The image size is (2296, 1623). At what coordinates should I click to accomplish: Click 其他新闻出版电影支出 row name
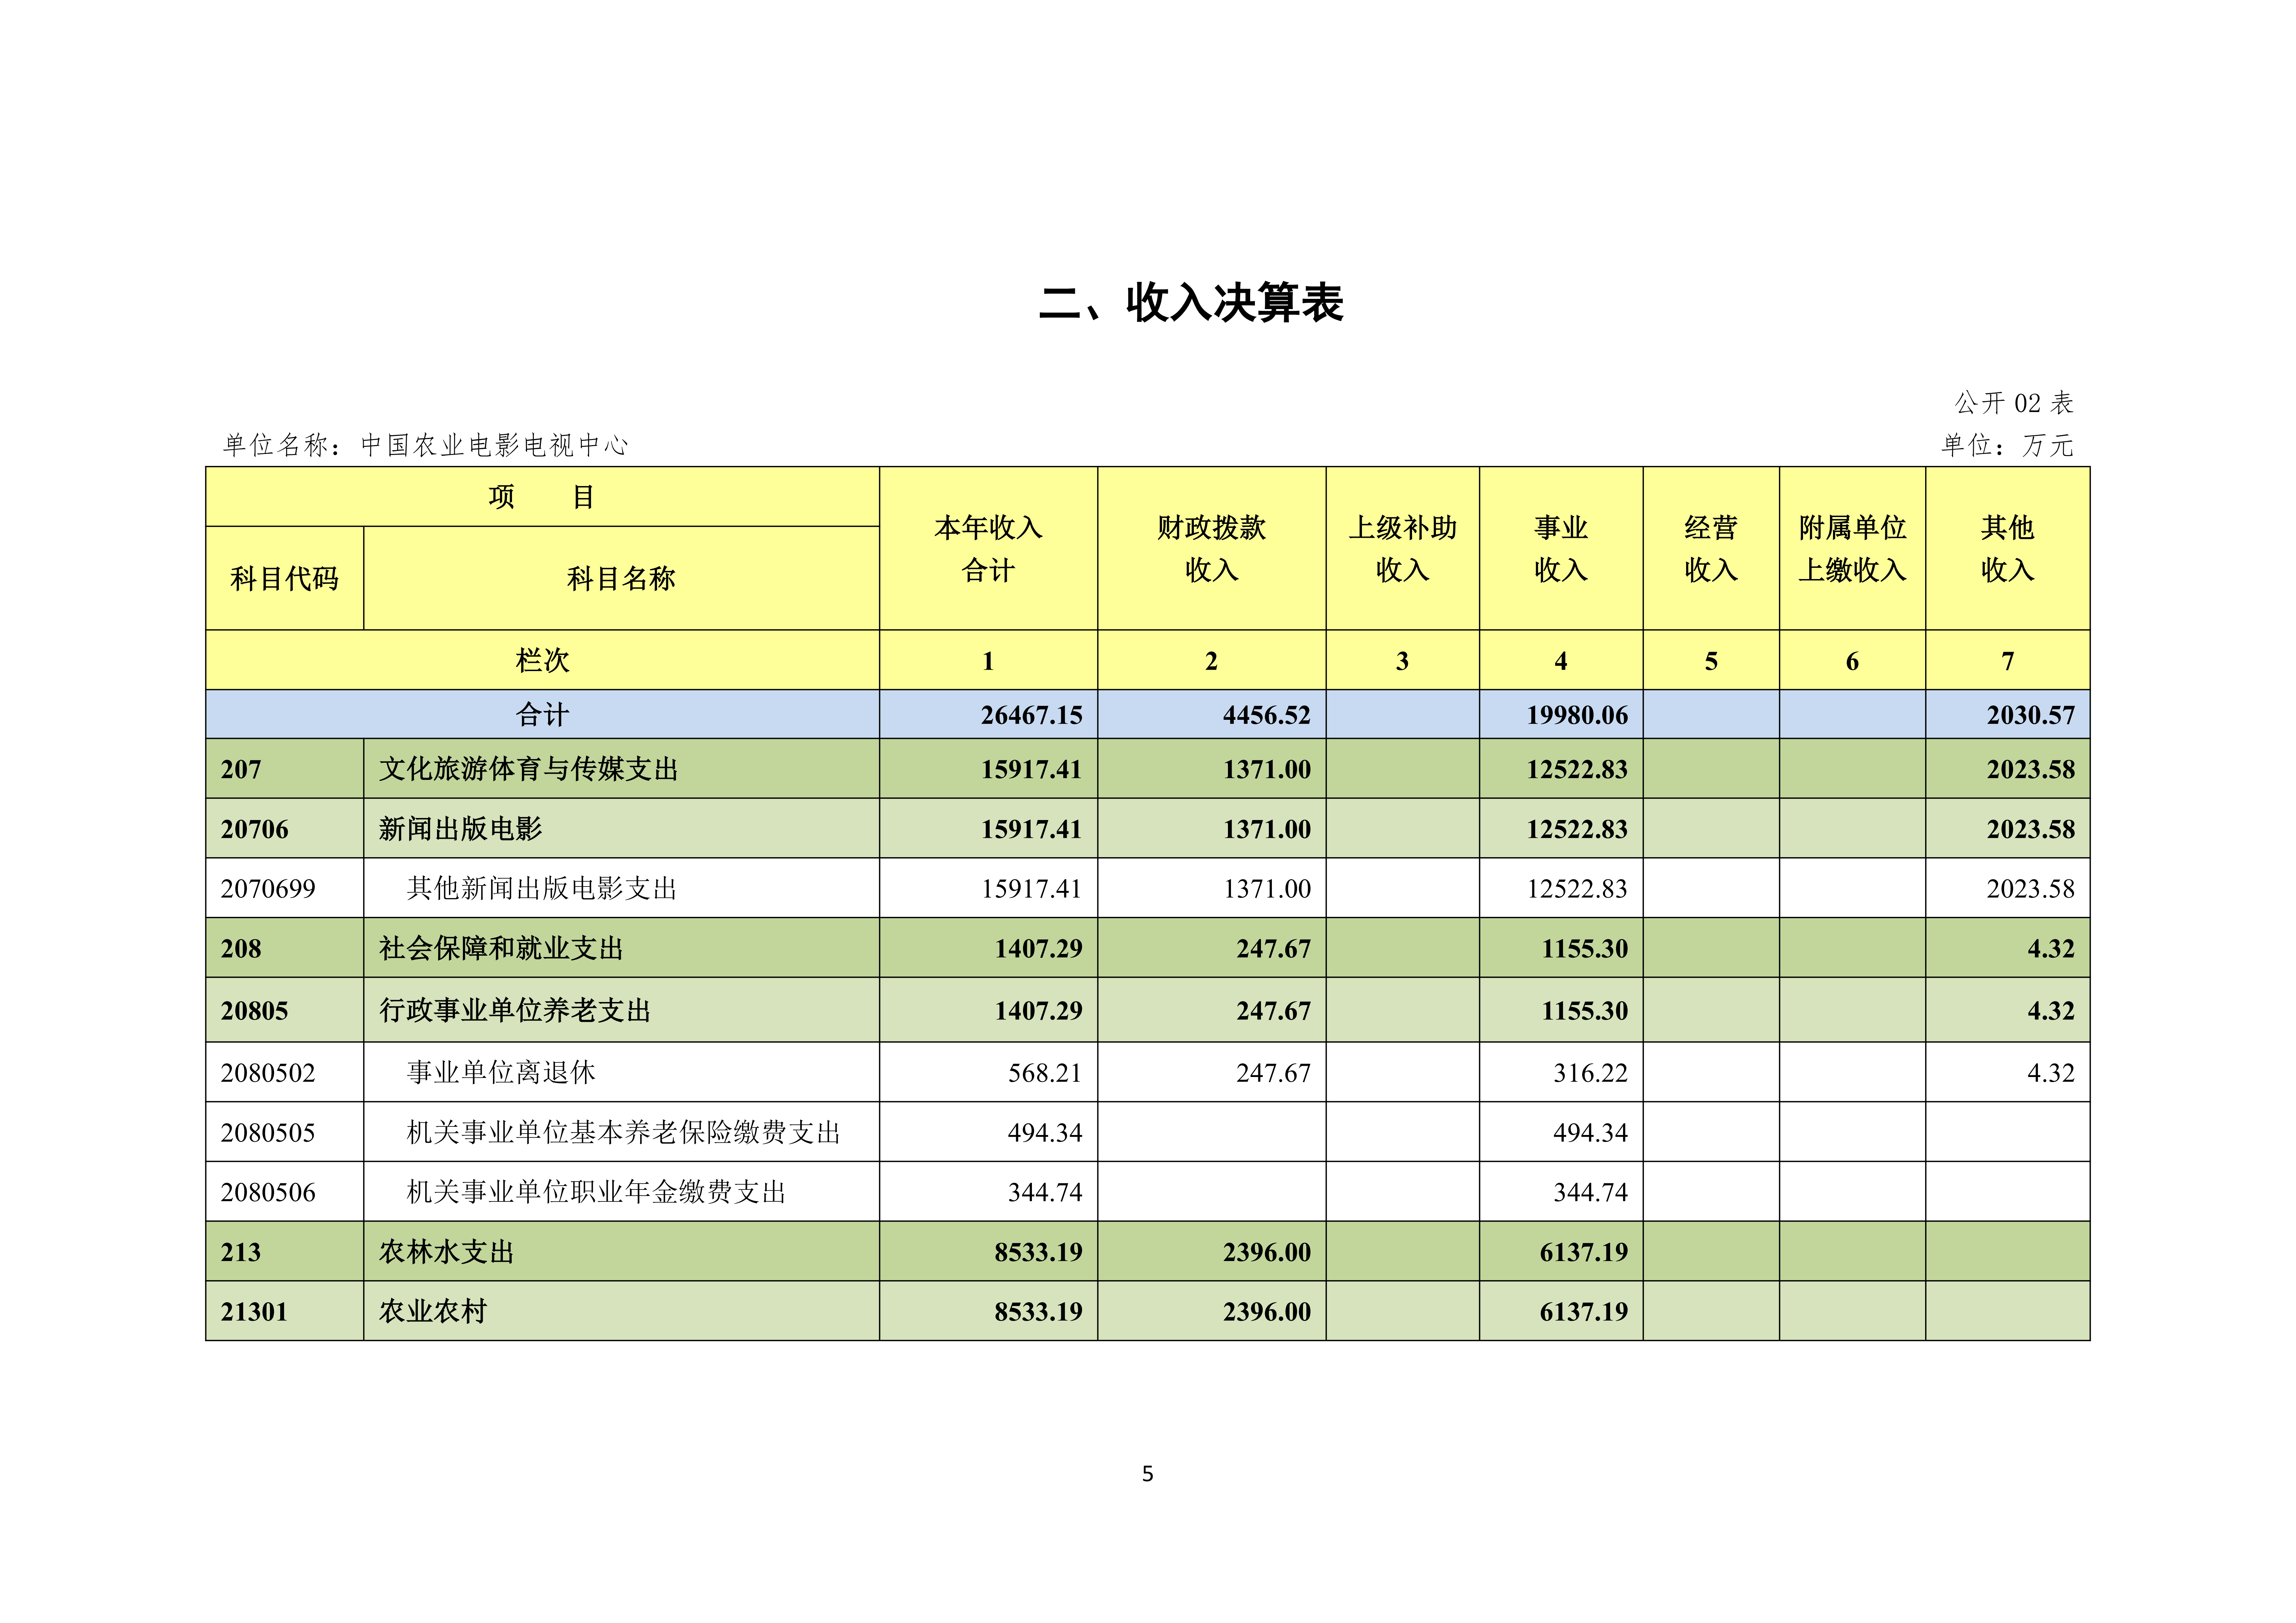pos(542,889)
